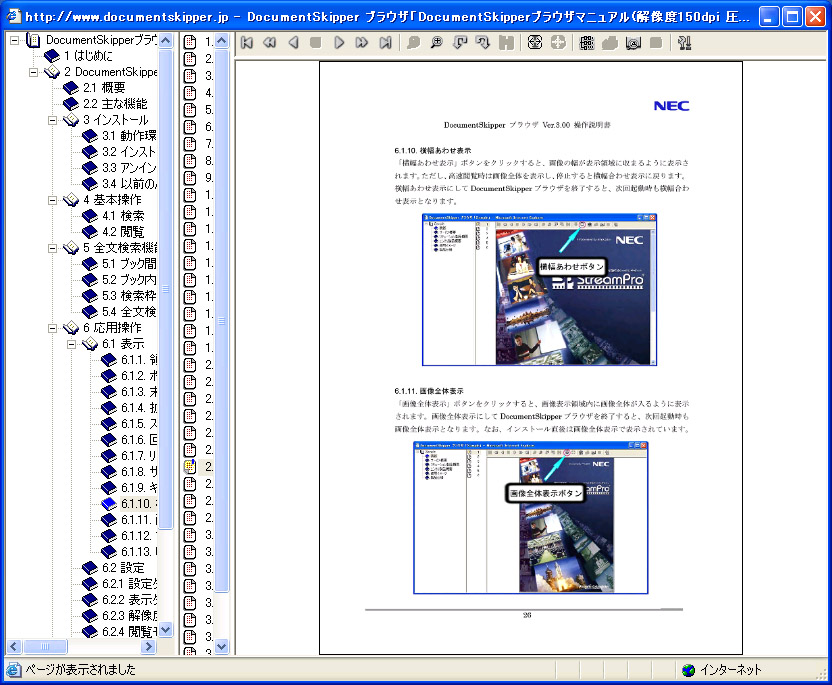
Task: Collapse the '5 全文検索機能' section
Action: tap(53, 248)
